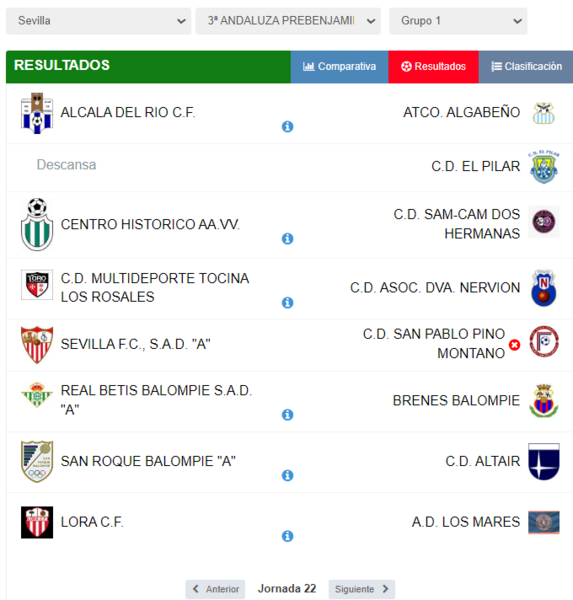Screen dimensions: 573x600
Task: Open match info icon for Alcala del Rio
Action: click(287, 126)
